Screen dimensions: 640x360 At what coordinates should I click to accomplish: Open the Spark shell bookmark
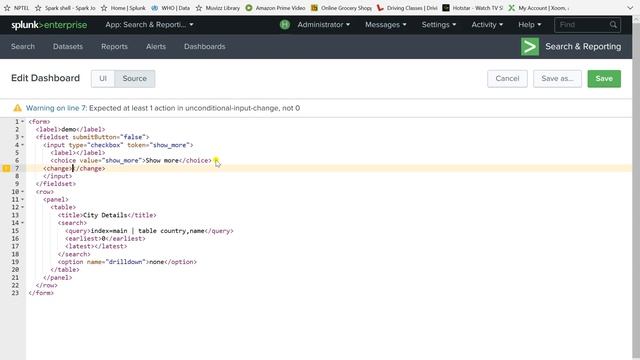point(65,8)
